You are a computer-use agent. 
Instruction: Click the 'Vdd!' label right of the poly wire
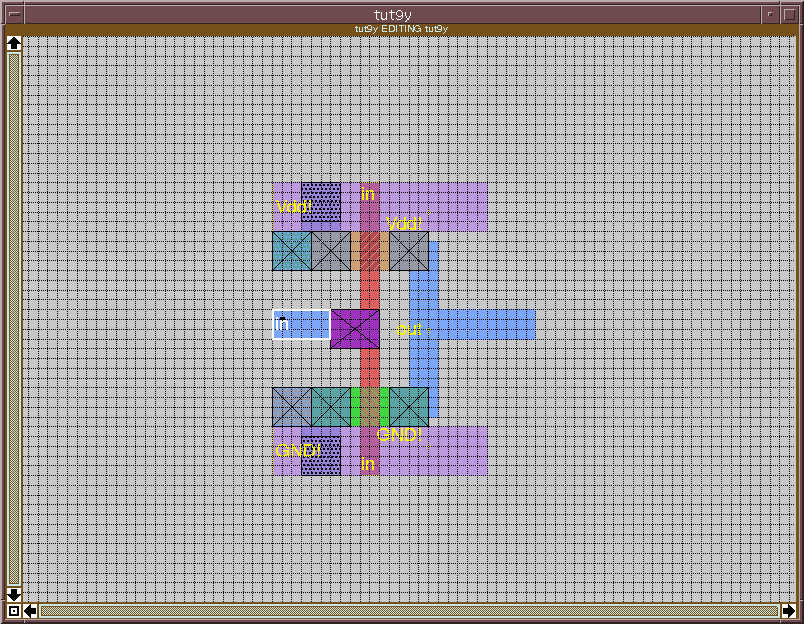tap(404, 224)
